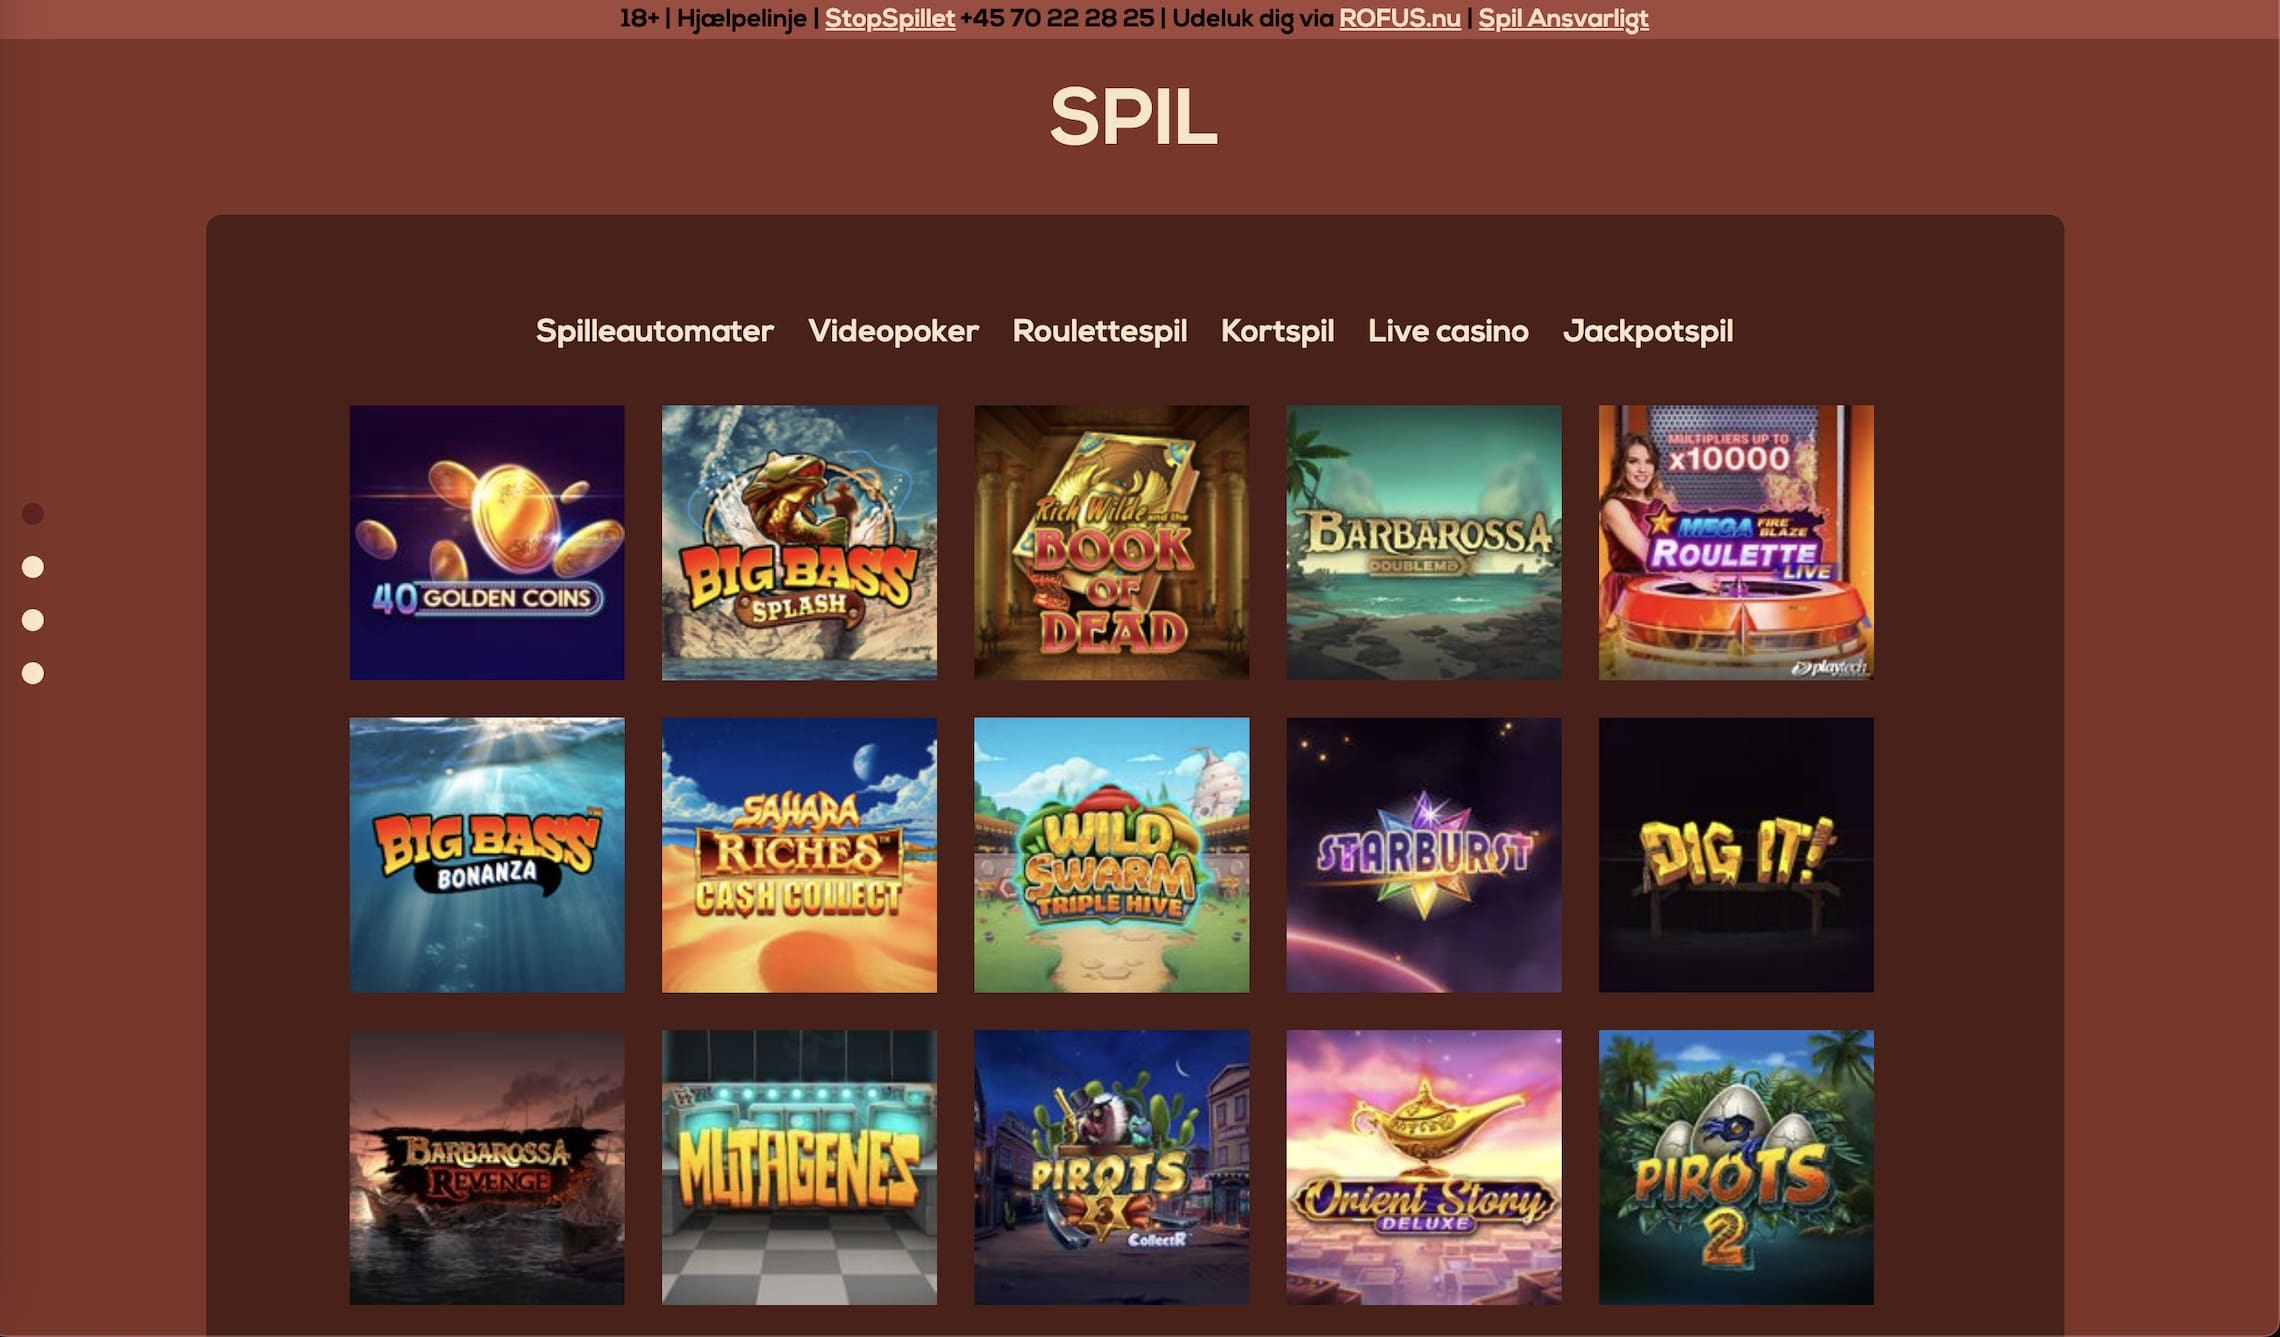Open the Starburst slot tile
The image size is (2280, 1337).
(x=1424, y=855)
